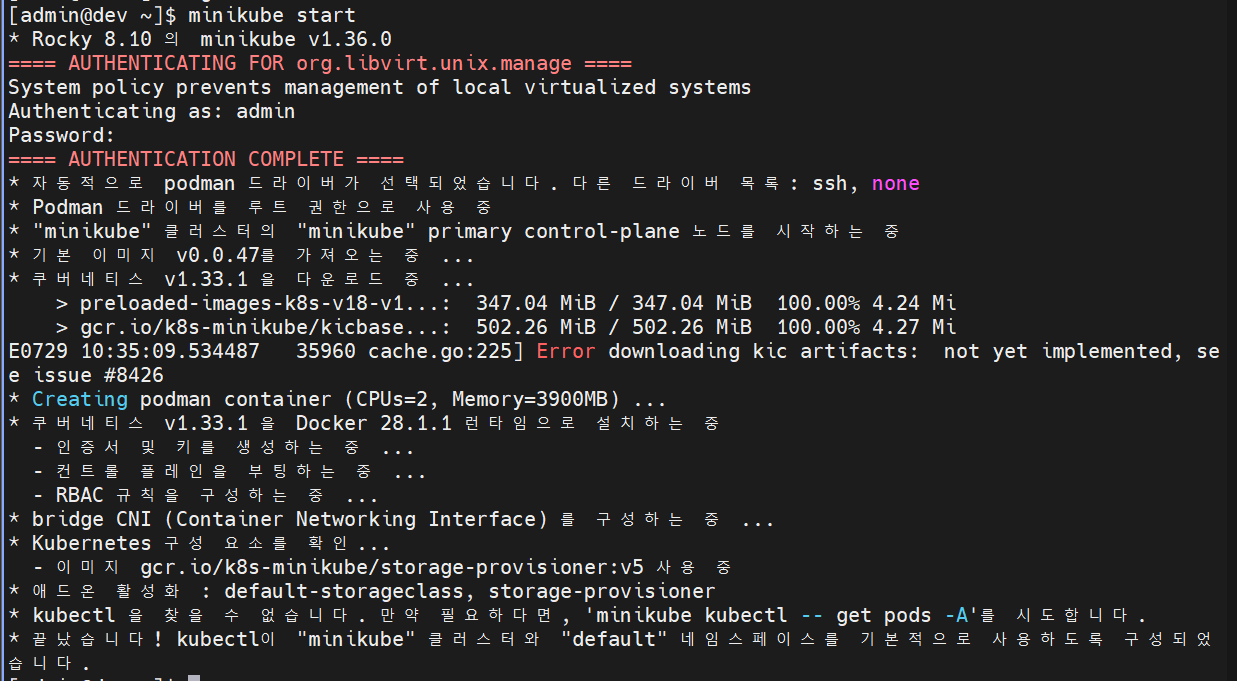The image size is (1237, 681).
Task: Click the magenta 'none' driver word
Action: [x=896, y=183]
